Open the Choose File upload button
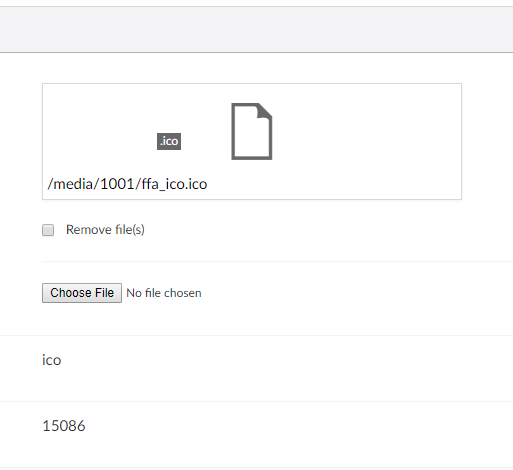The image size is (513, 470). point(82,293)
